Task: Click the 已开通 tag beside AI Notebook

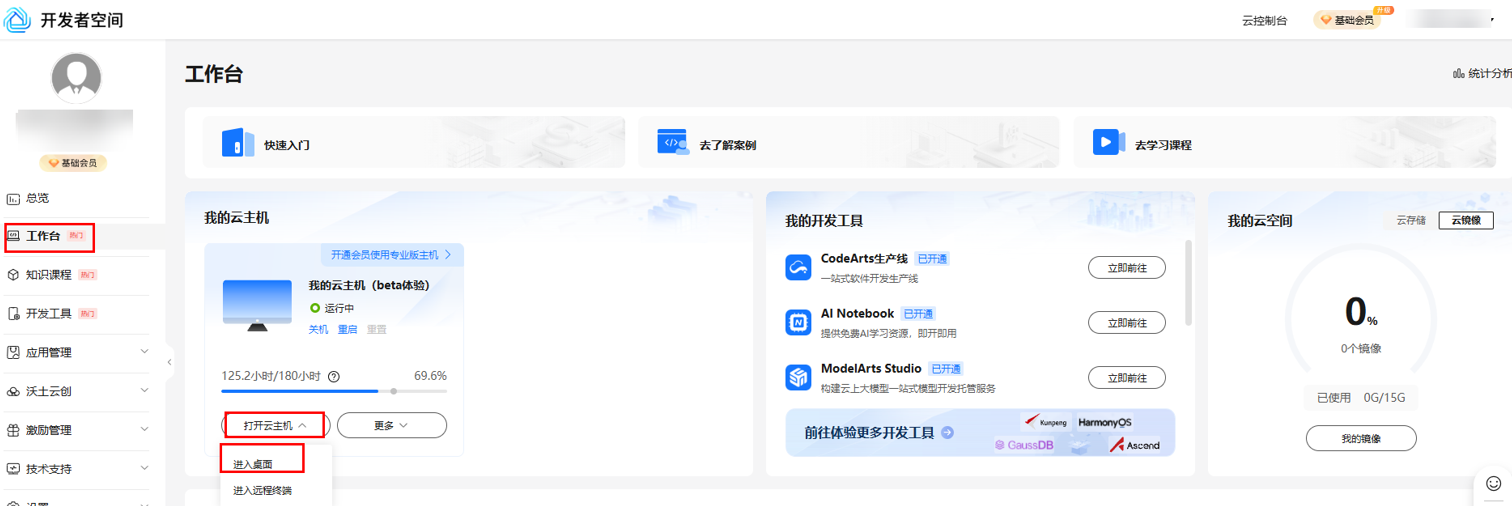Action: (x=918, y=314)
